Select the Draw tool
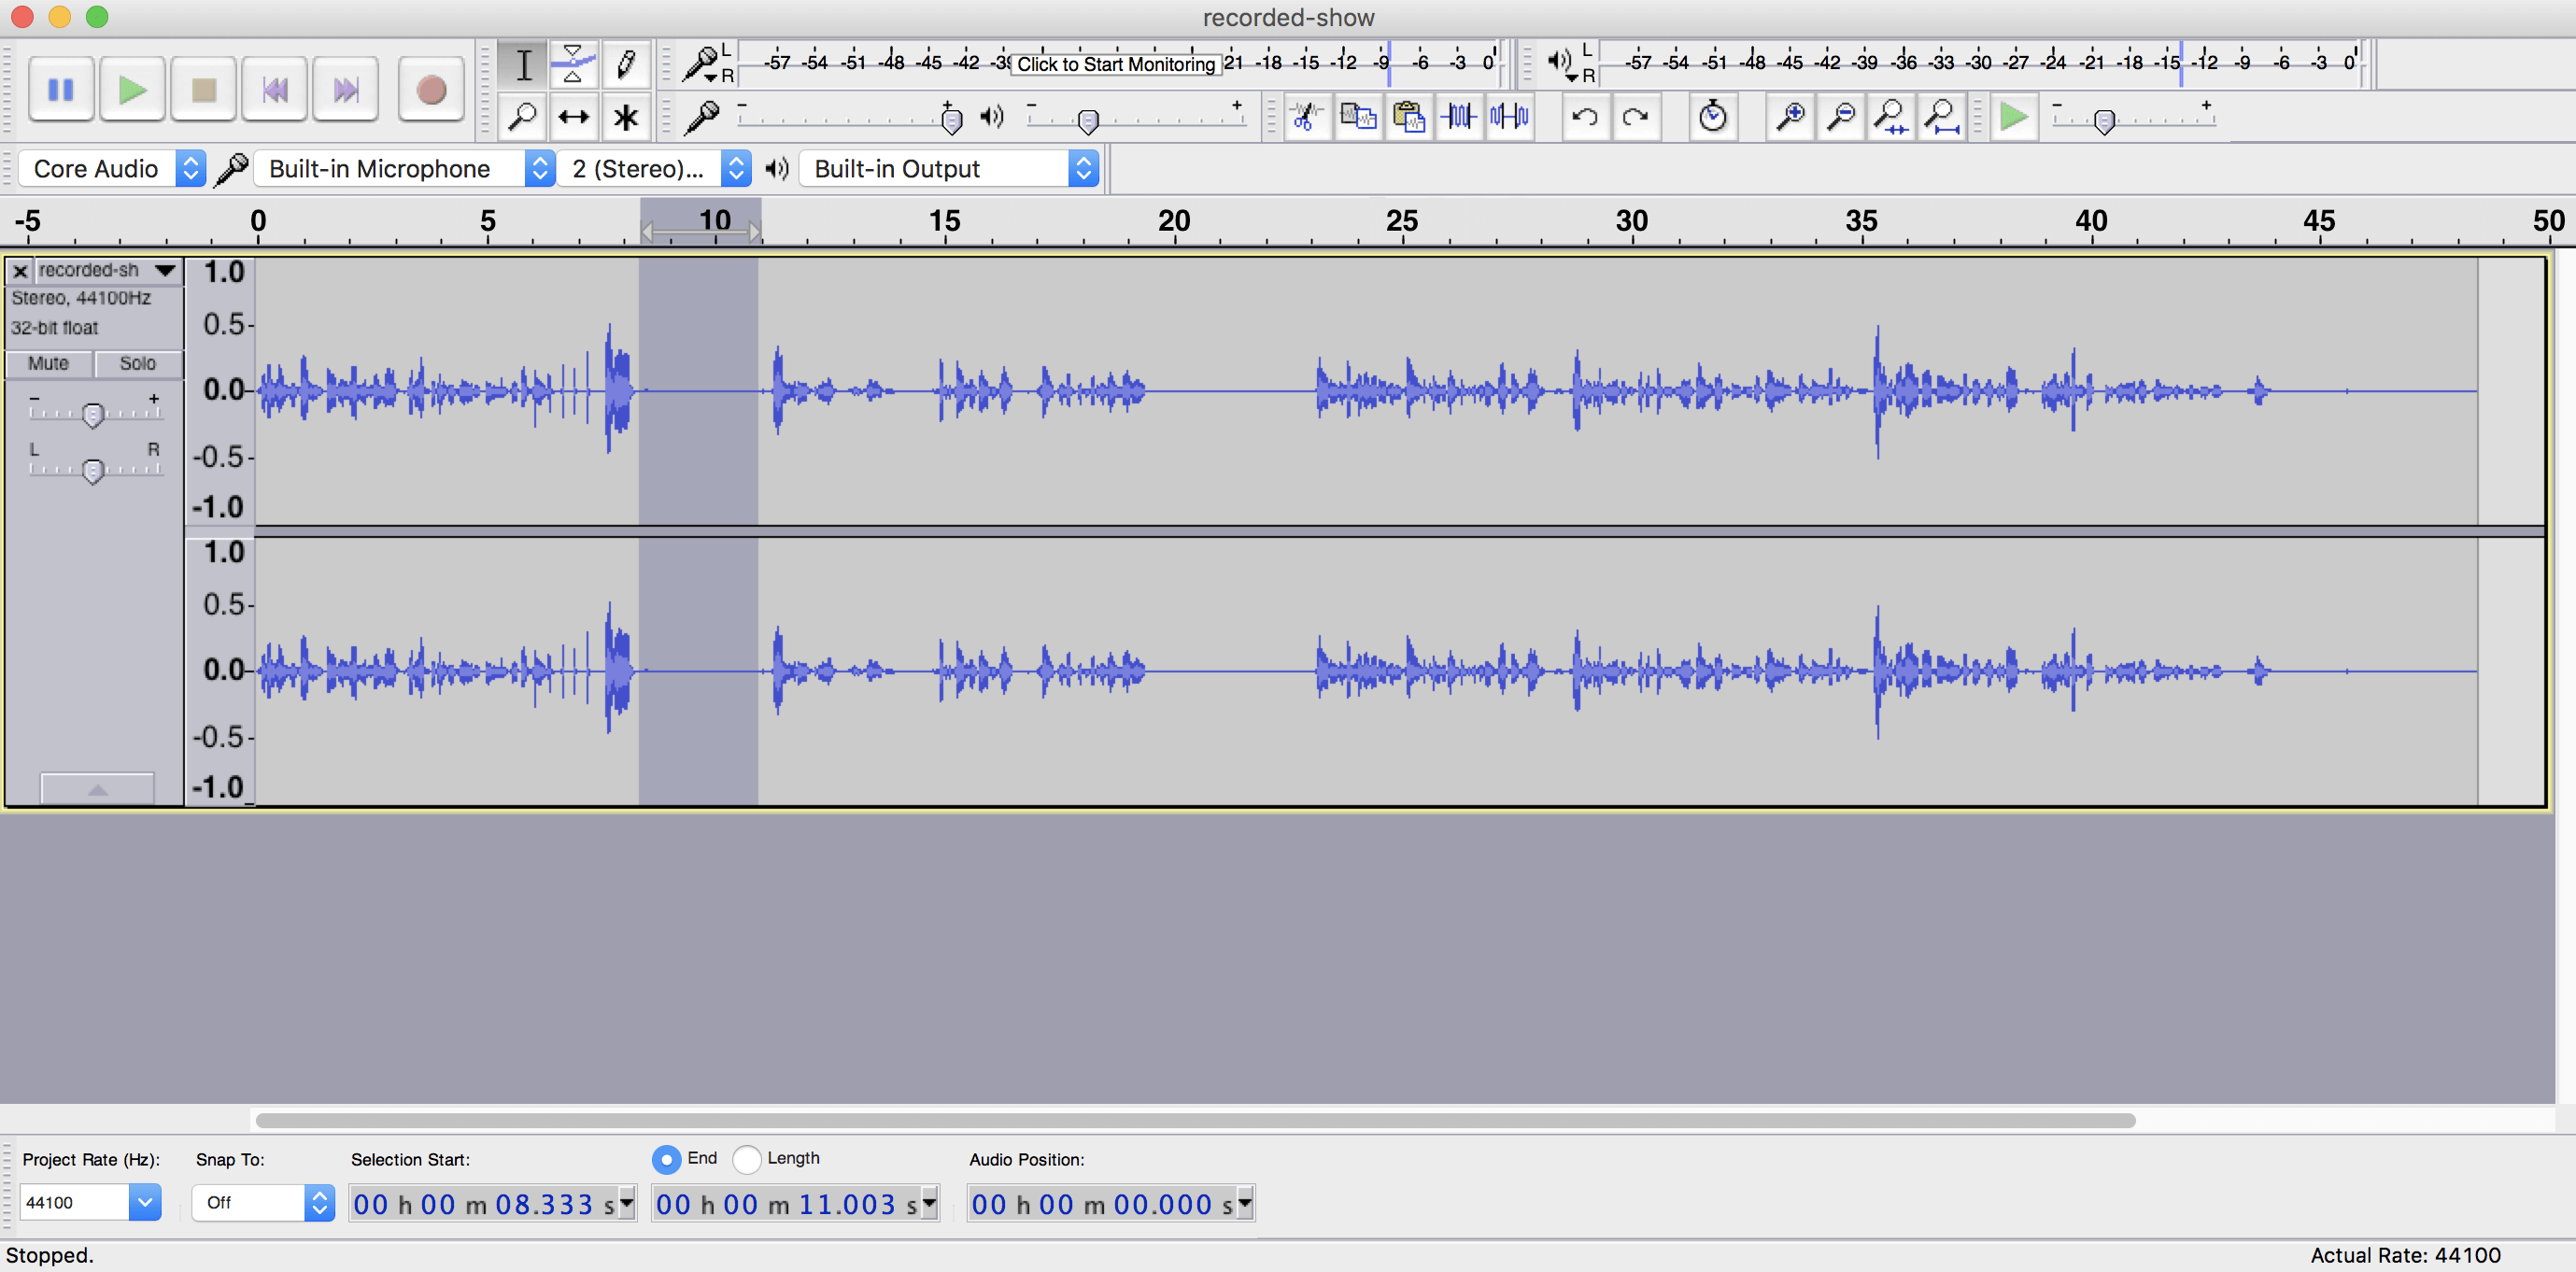This screenshot has width=2576, height=1272. pos(625,64)
